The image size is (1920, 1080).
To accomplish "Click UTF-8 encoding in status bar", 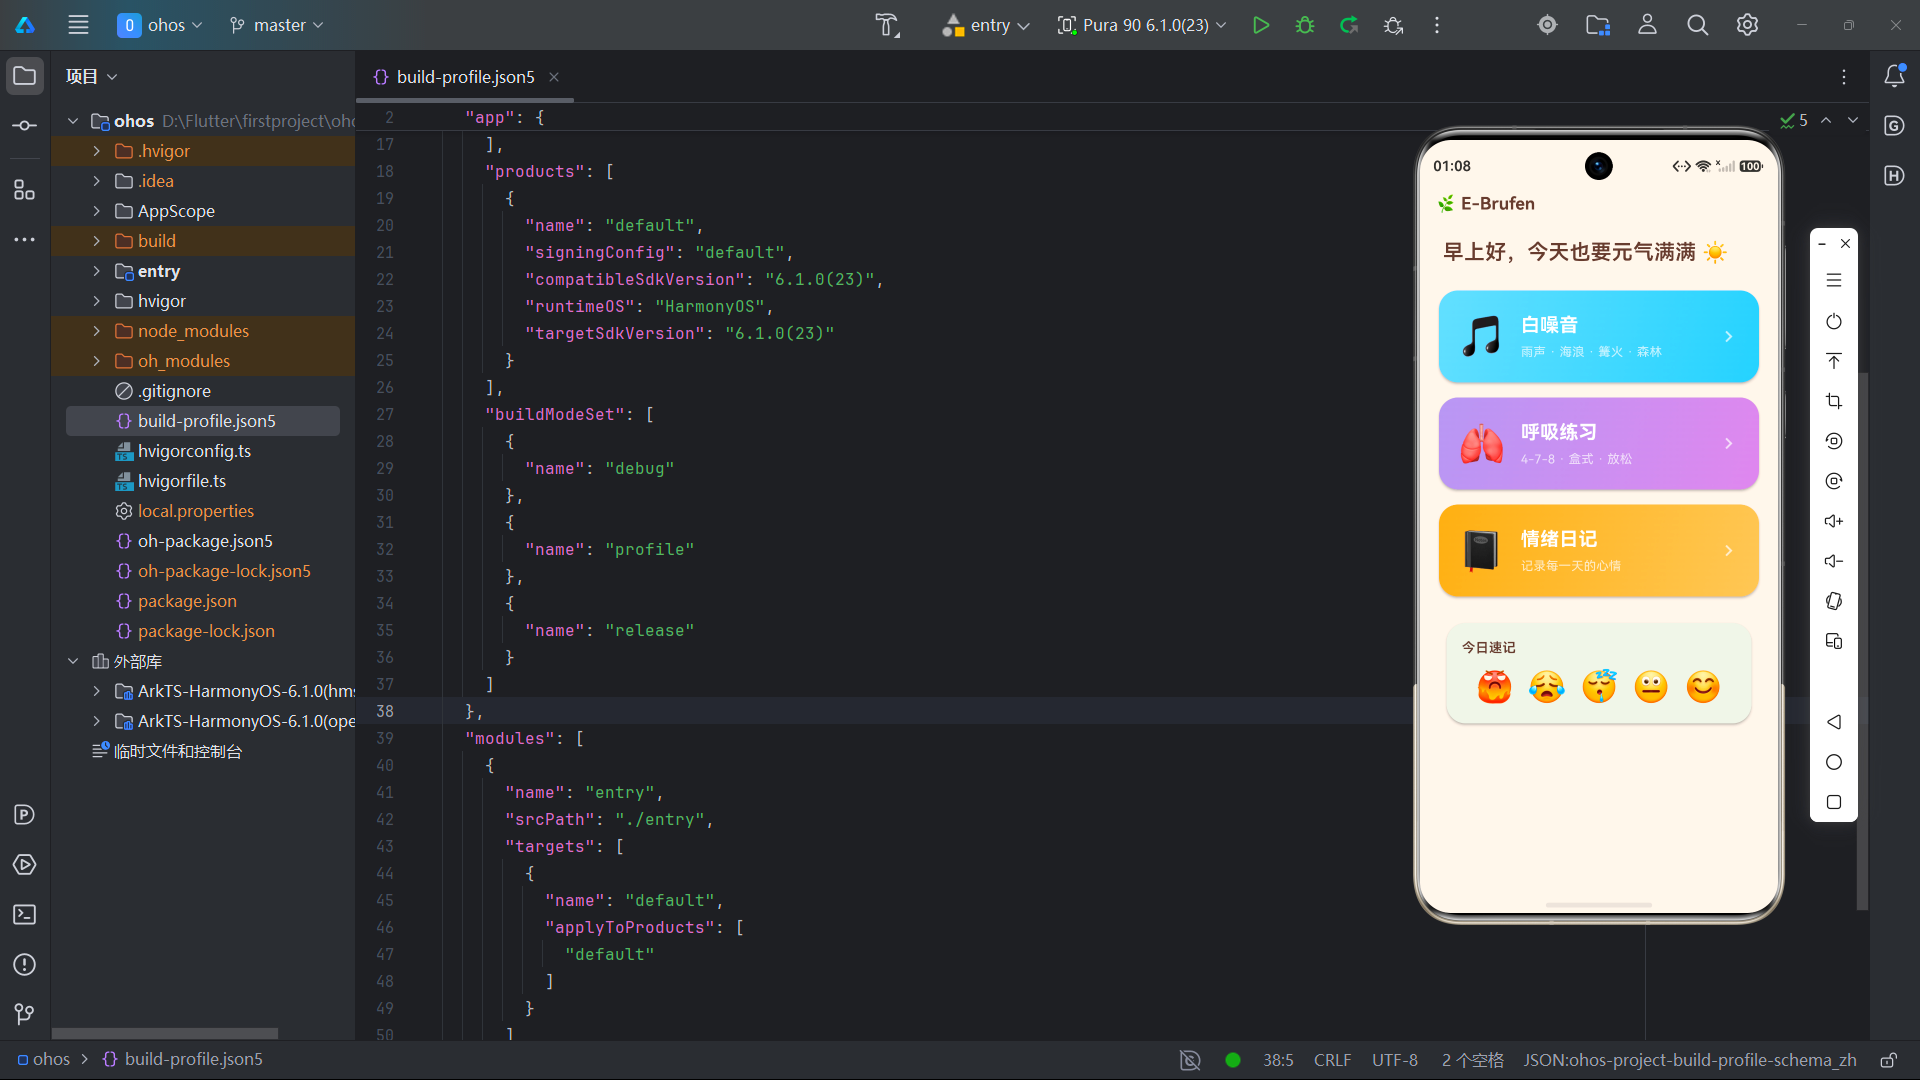I will [x=1394, y=1060].
